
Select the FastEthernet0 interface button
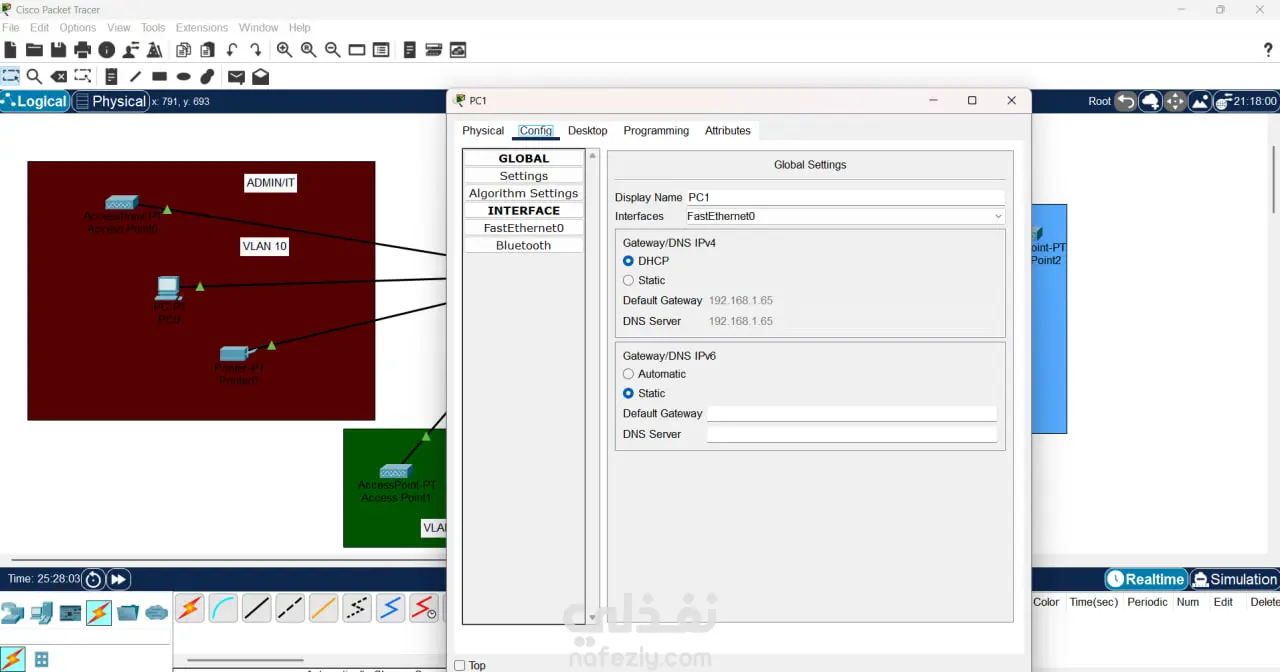pyautogui.click(x=524, y=228)
